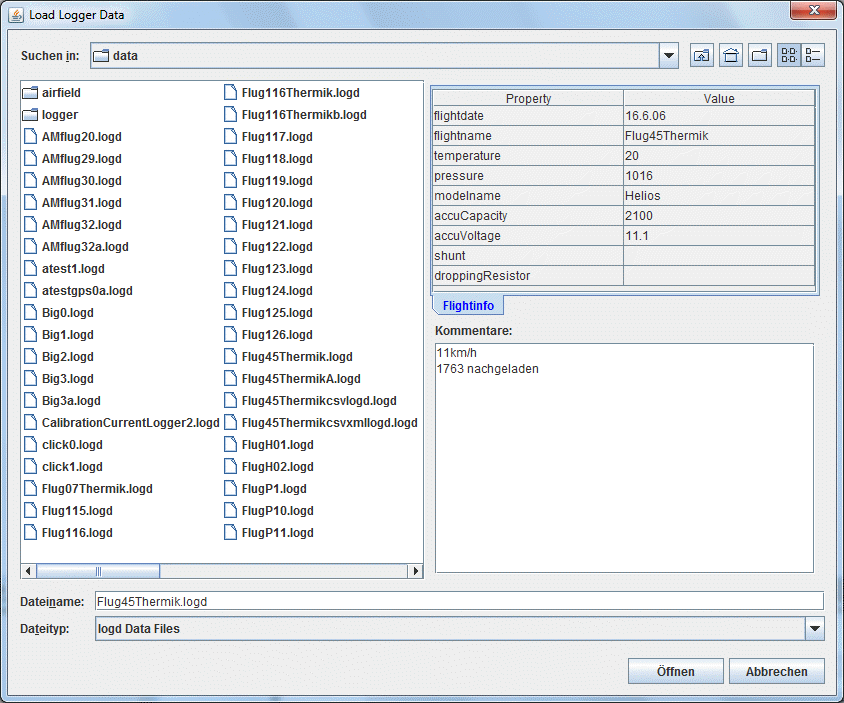Expand the Suchen in directory dropdown

pyautogui.click(x=669, y=56)
